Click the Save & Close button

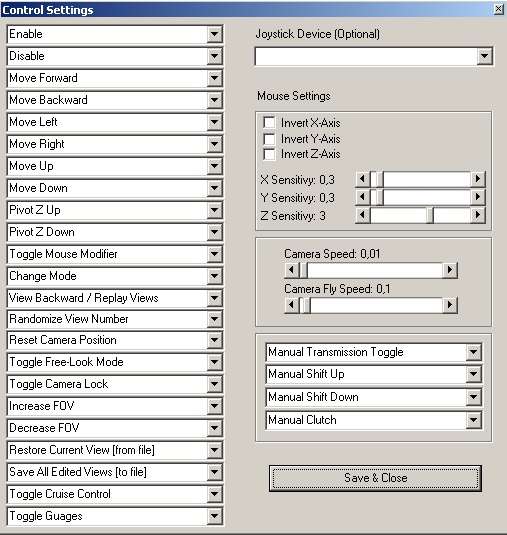point(375,478)
